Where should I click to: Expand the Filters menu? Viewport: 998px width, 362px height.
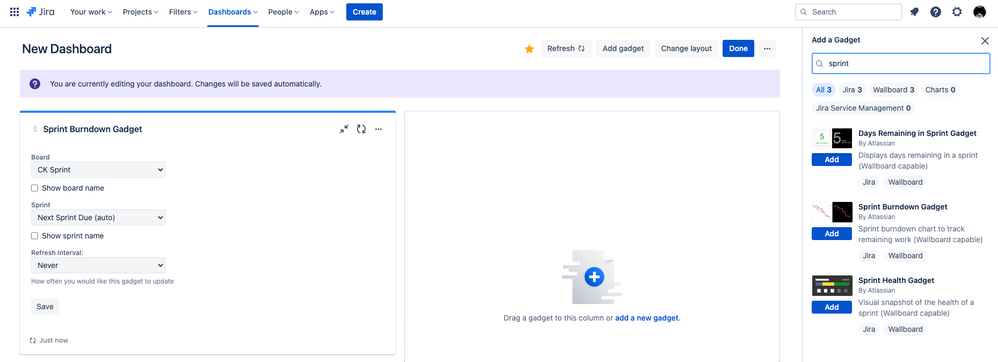pos(183,12)
